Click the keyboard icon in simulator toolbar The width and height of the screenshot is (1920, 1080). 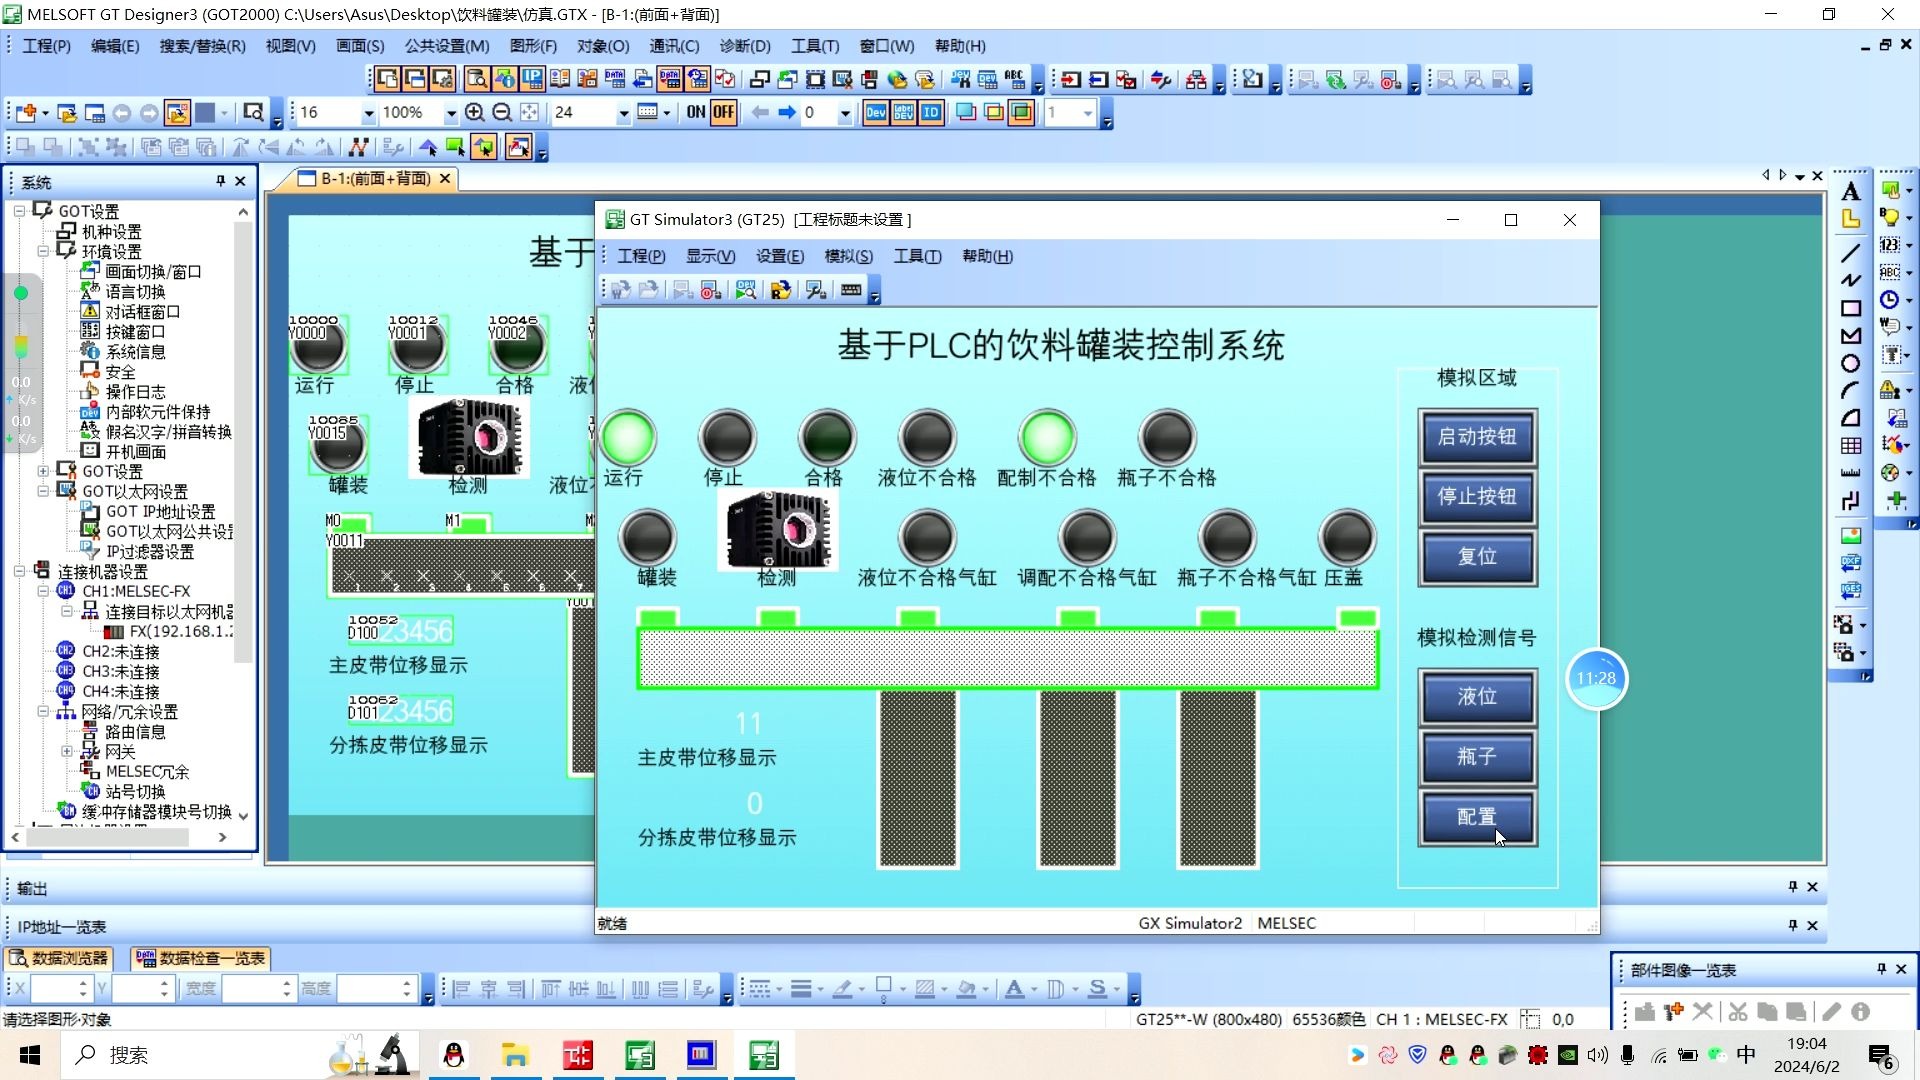coord(851,290)
